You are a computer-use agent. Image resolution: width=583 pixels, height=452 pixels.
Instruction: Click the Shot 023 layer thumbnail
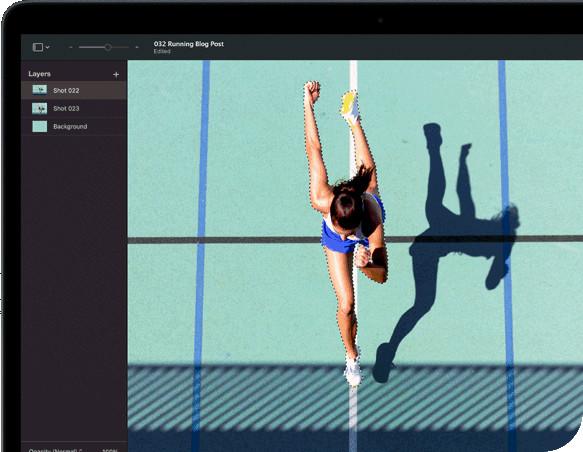(x=40, y=109)
